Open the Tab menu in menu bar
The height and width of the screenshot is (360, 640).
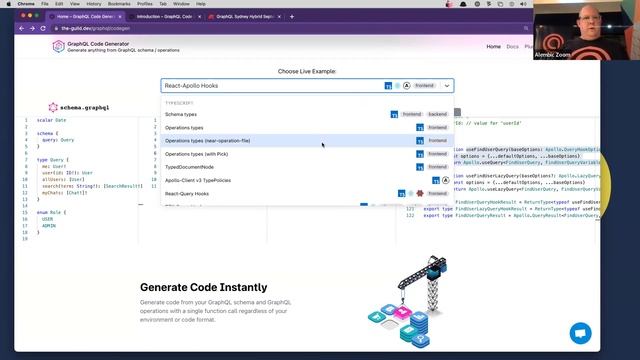[x=163, y=4]
